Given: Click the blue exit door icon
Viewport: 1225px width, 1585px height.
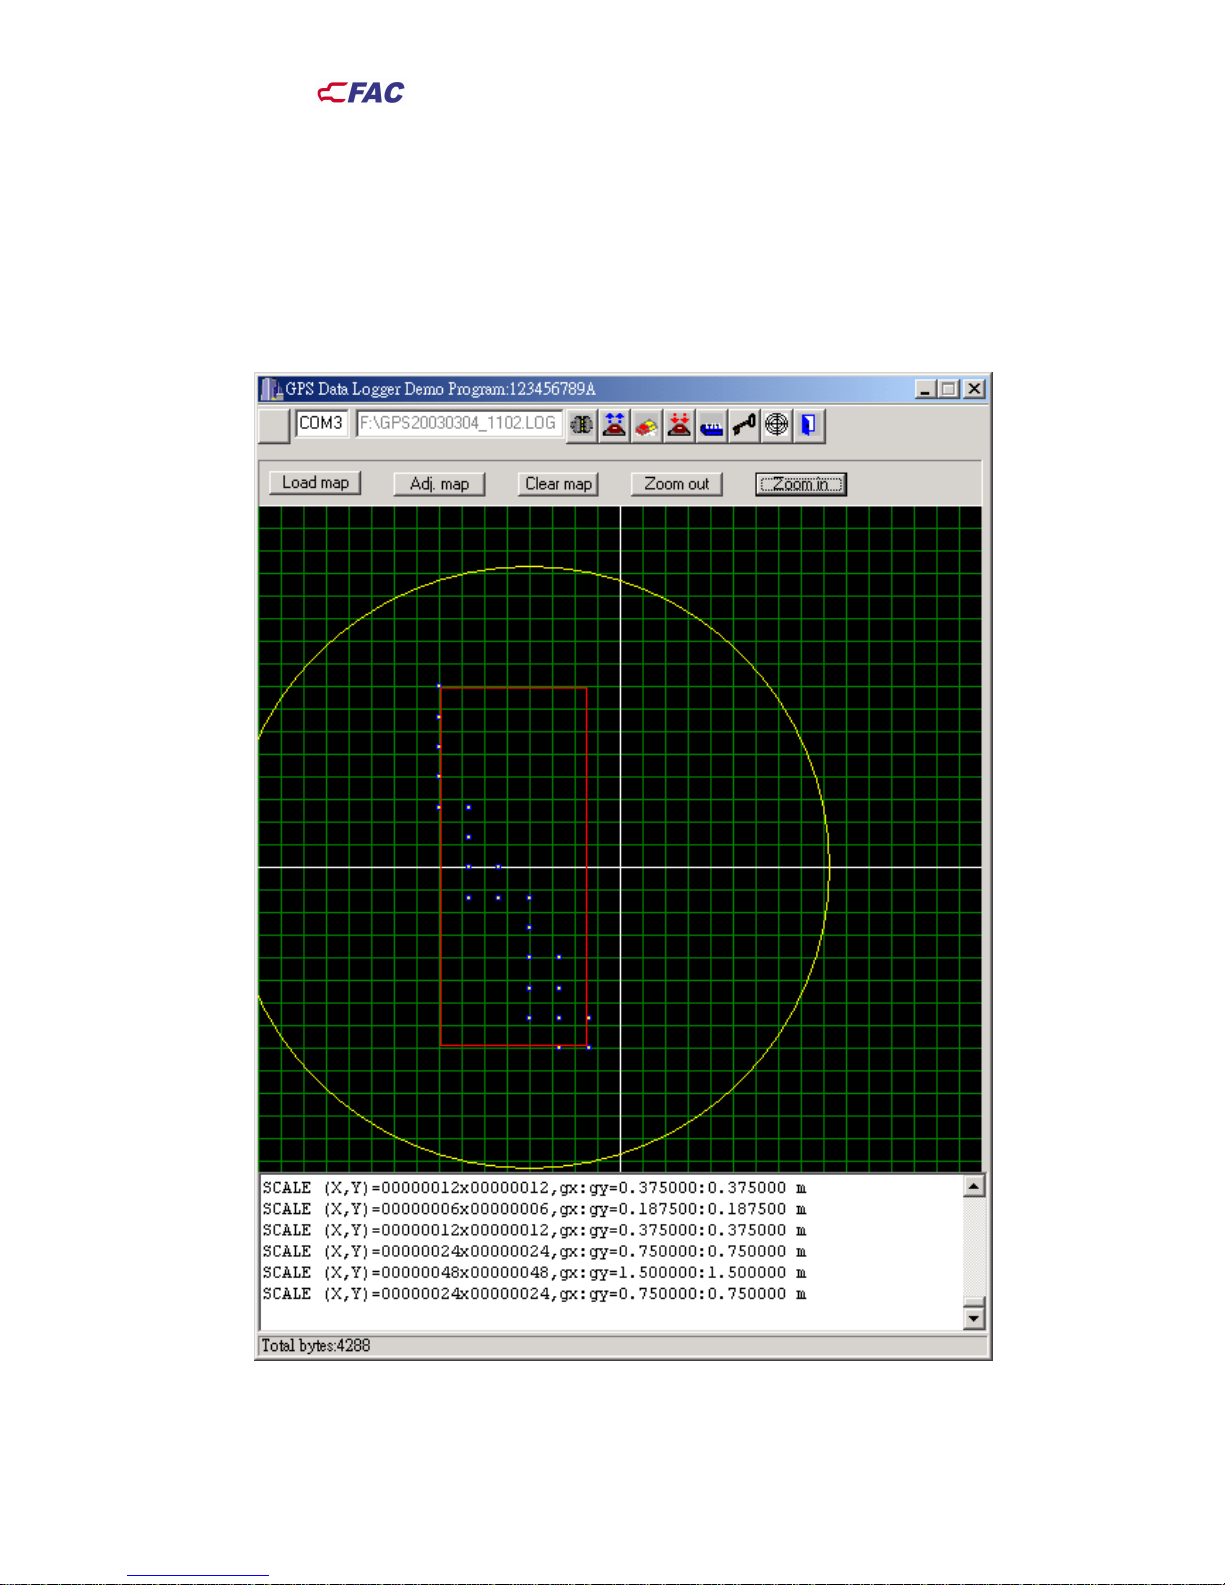Looking at the screenshot, I should 809,425.
